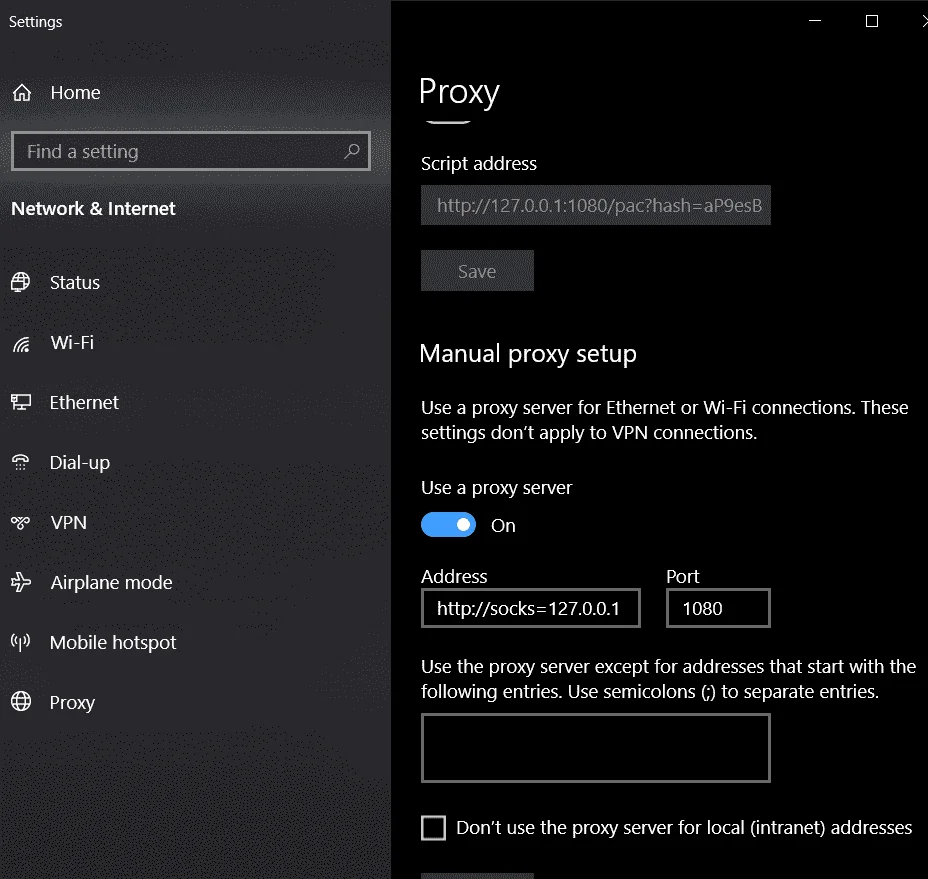
Task: Click the Use a proxy server label
Action: coord(497,488)
